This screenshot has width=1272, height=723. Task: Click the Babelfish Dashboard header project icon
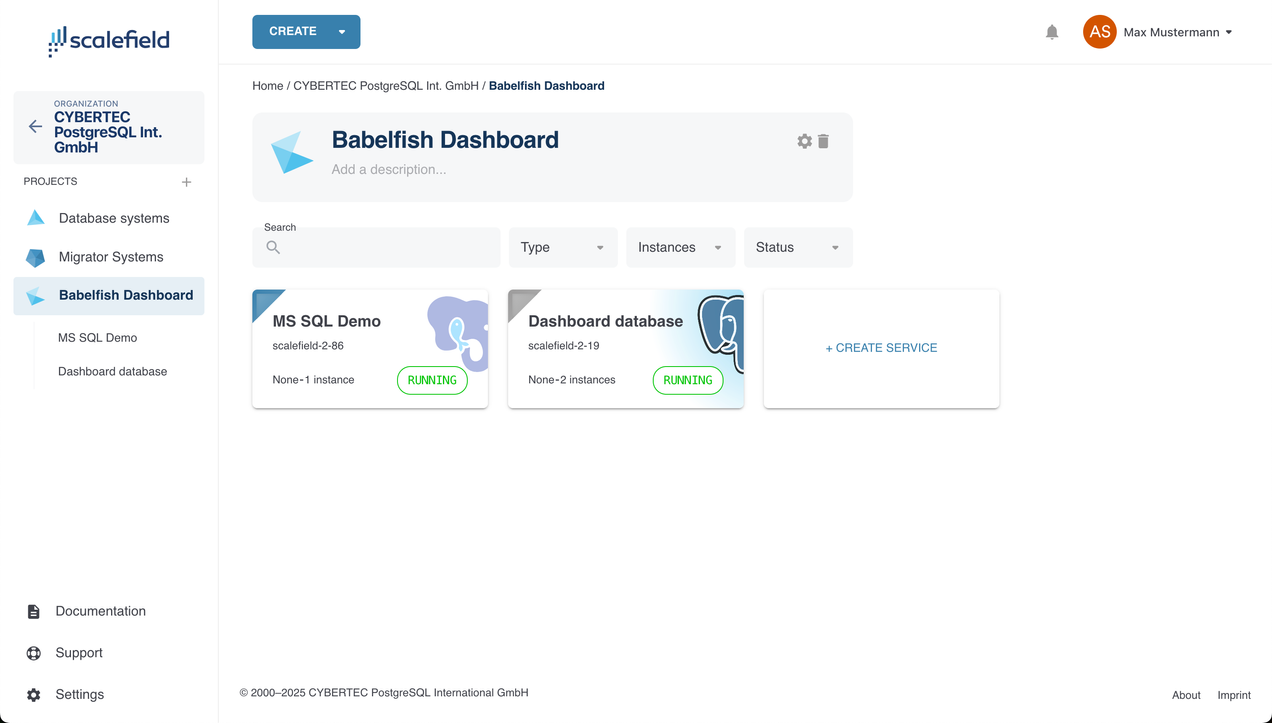tap(292, 152)
